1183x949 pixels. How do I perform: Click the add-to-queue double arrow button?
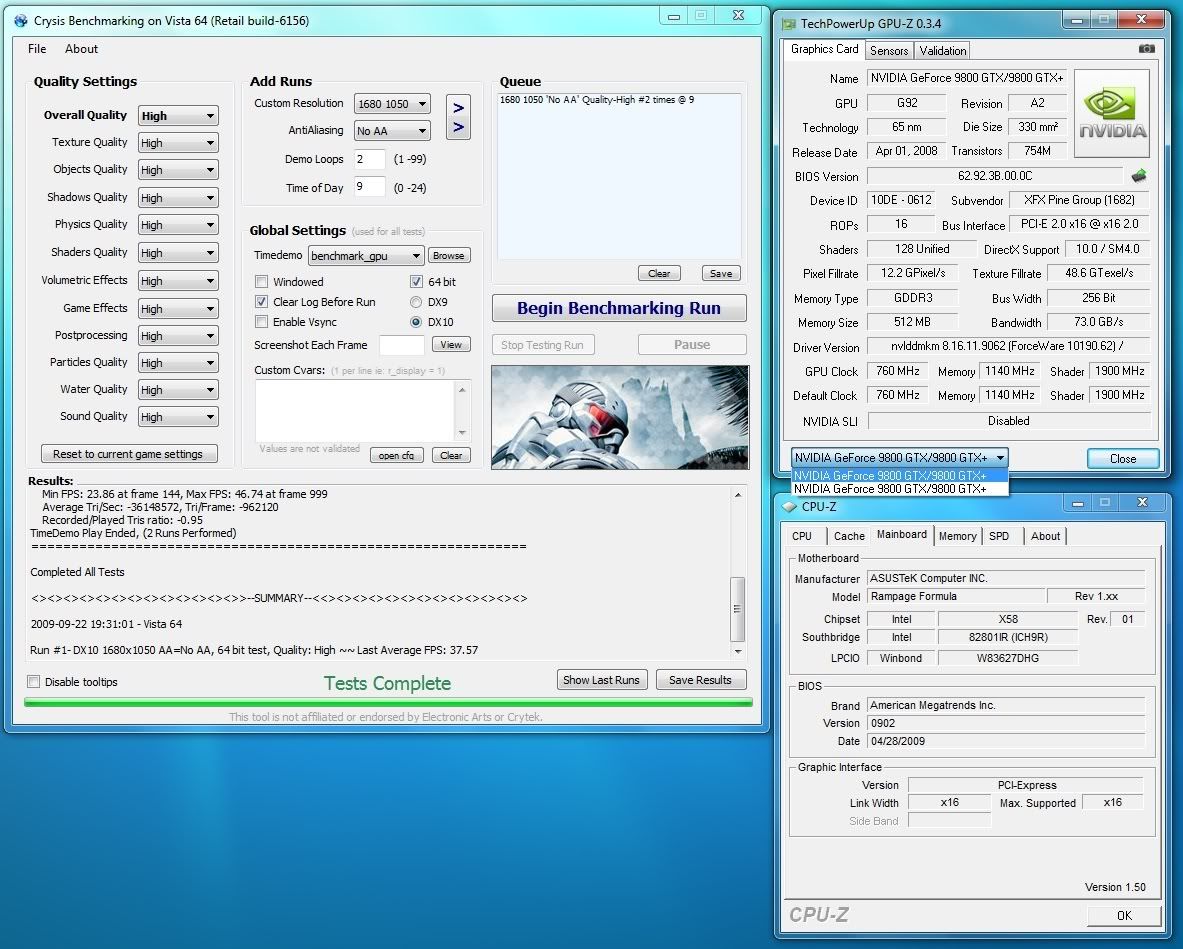[458, 117]
